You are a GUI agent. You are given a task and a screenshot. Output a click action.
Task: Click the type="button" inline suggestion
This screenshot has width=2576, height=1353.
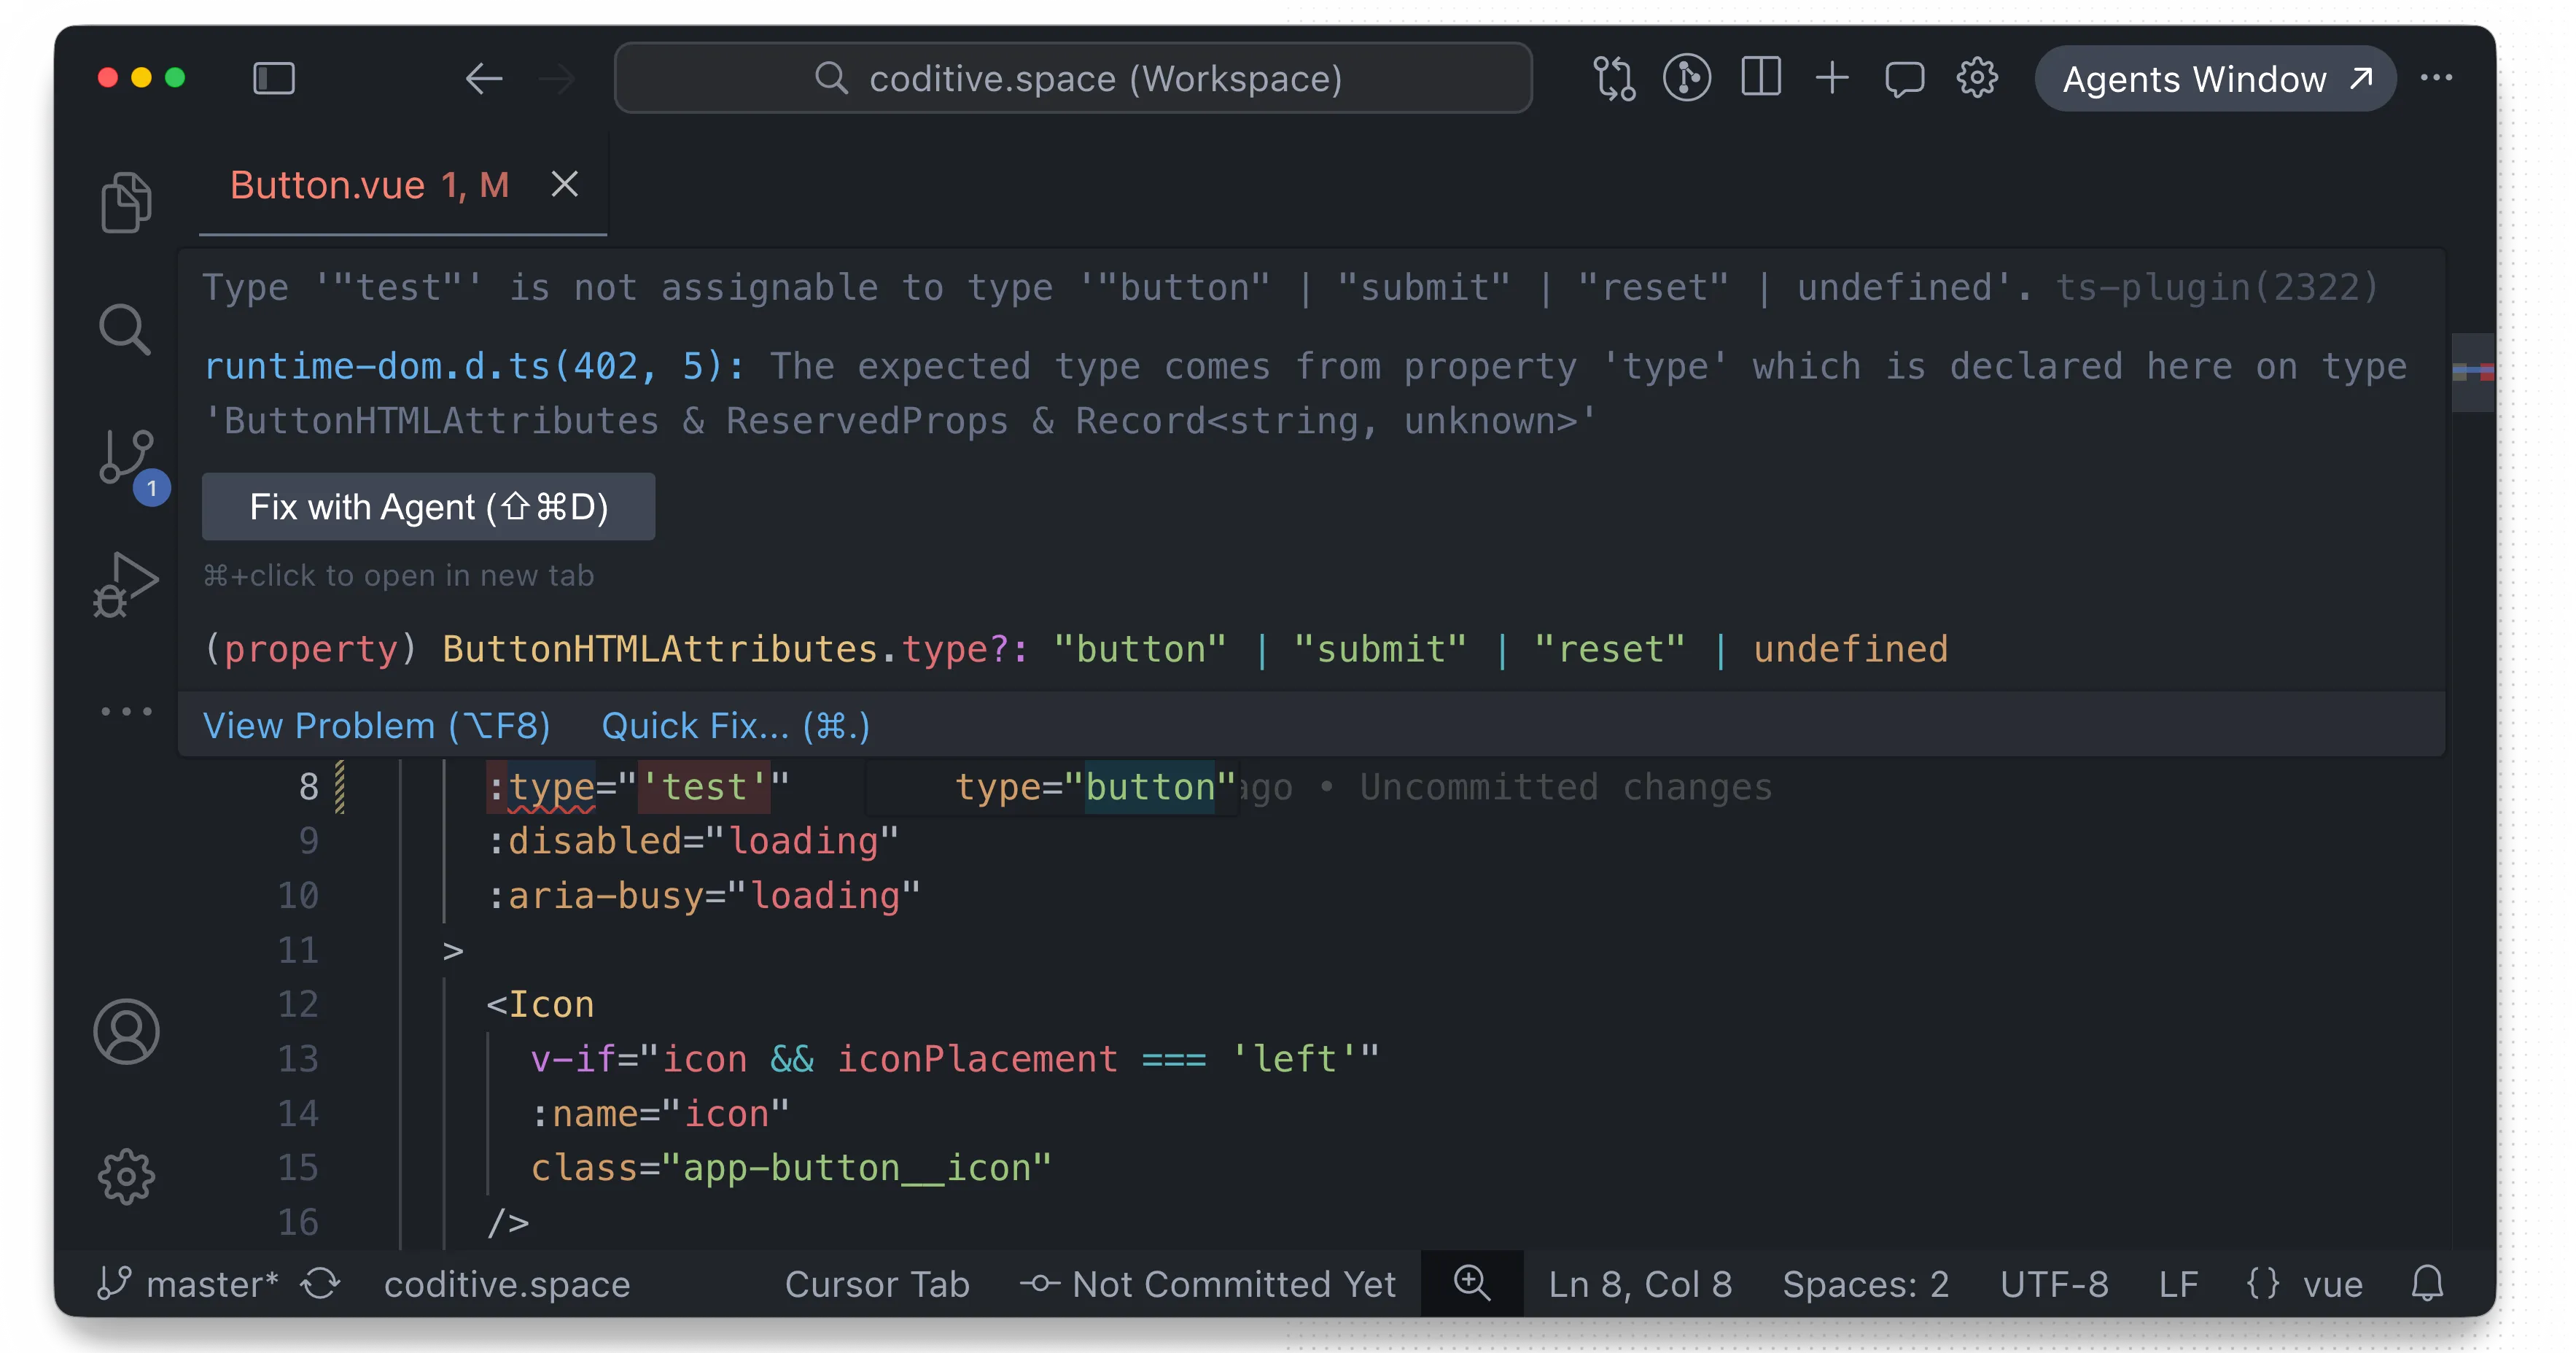pyautogui.click(x=1095, y=787)
